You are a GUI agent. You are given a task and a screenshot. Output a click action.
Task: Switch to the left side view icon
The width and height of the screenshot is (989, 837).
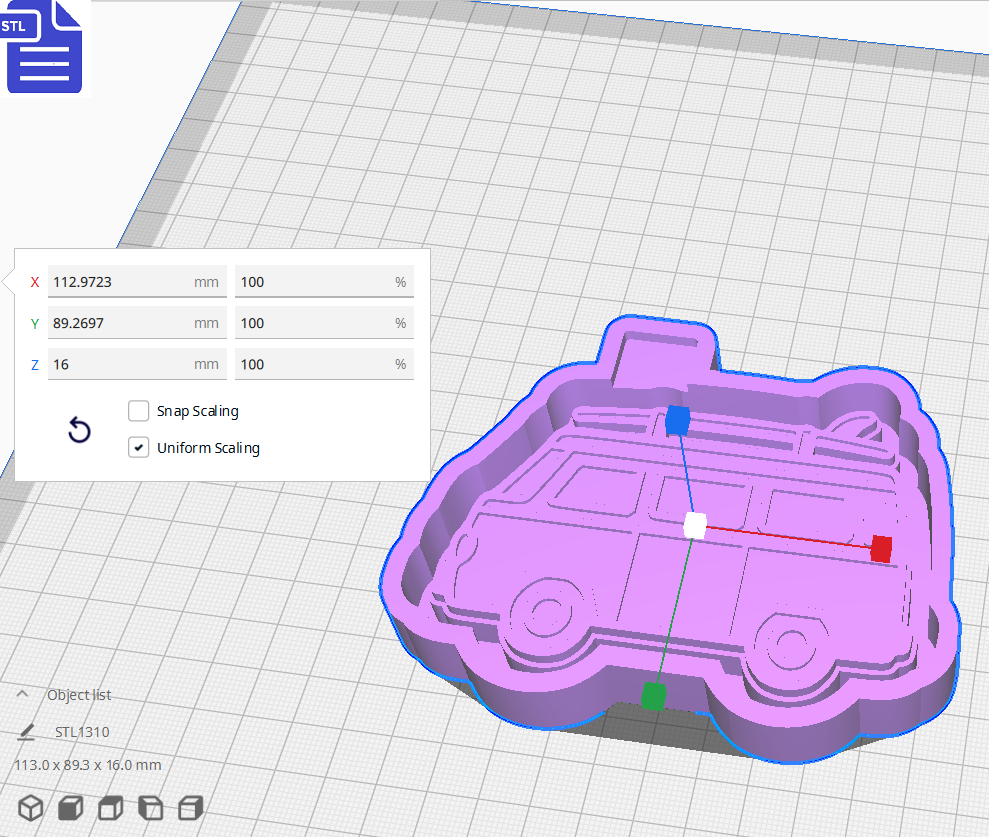click(150, 808)
